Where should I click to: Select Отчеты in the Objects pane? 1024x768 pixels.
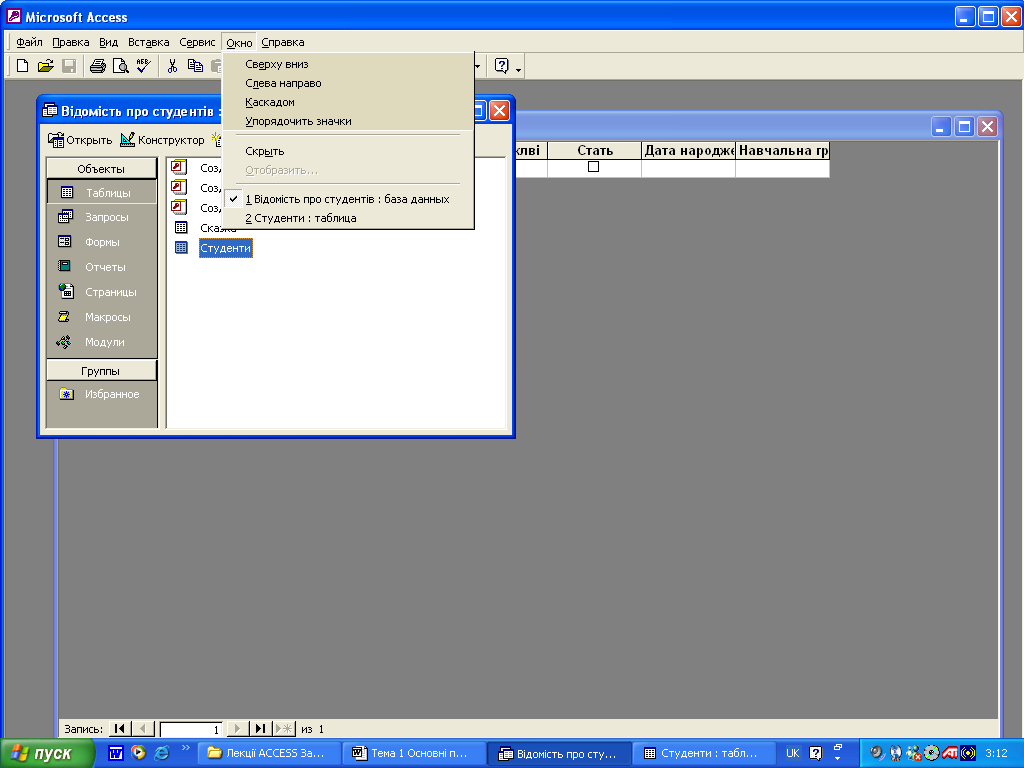(102, 266)
